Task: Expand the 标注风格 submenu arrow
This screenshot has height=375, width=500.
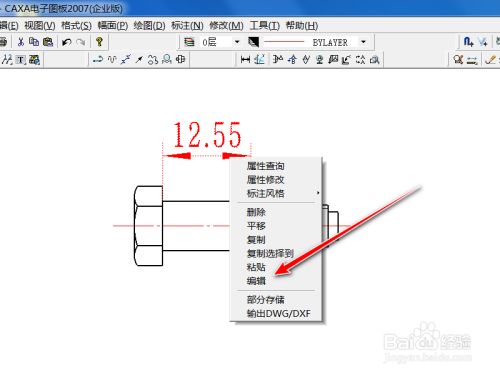Action: tap(318, 193)
